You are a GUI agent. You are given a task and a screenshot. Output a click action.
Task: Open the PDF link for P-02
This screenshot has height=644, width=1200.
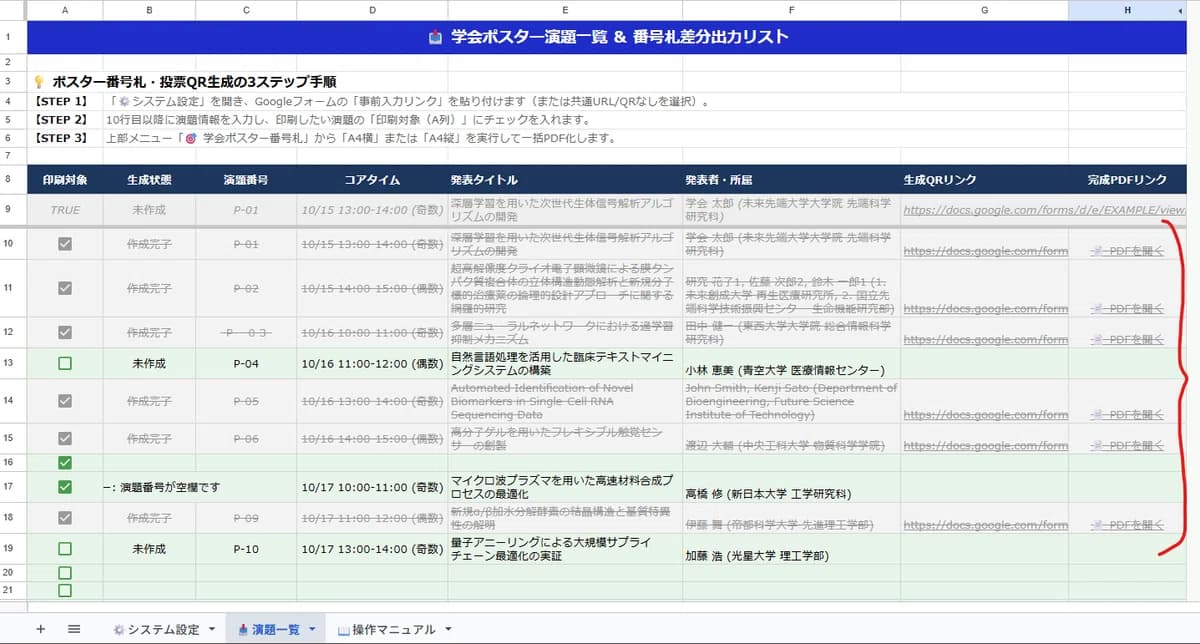click(1127, 309)
